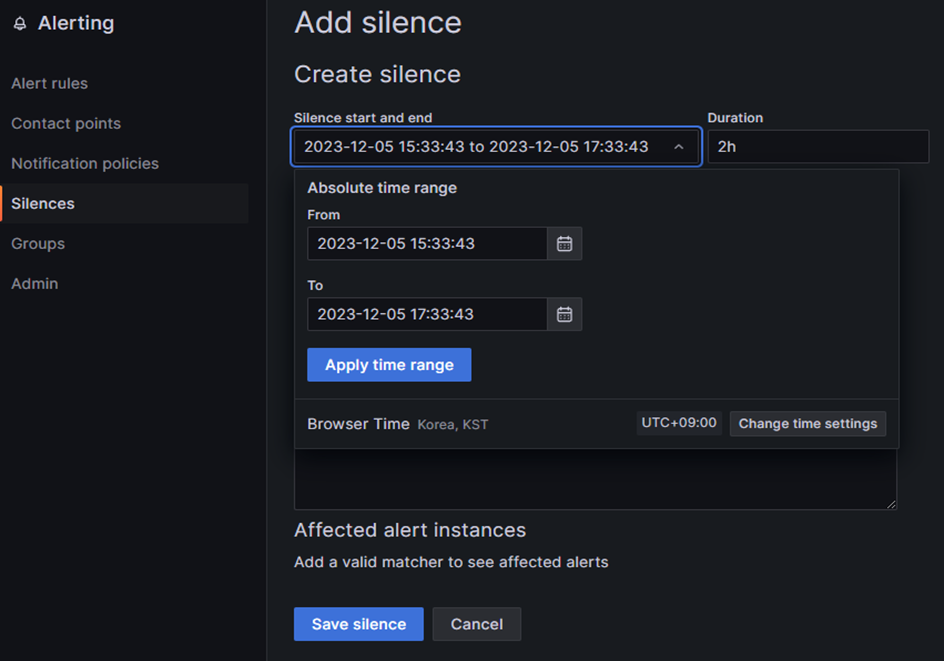Image resolution: width=944 pixels, height=661 pixels.
Task: Click 'Affected alert instances' heading
Action: point(410,530)
